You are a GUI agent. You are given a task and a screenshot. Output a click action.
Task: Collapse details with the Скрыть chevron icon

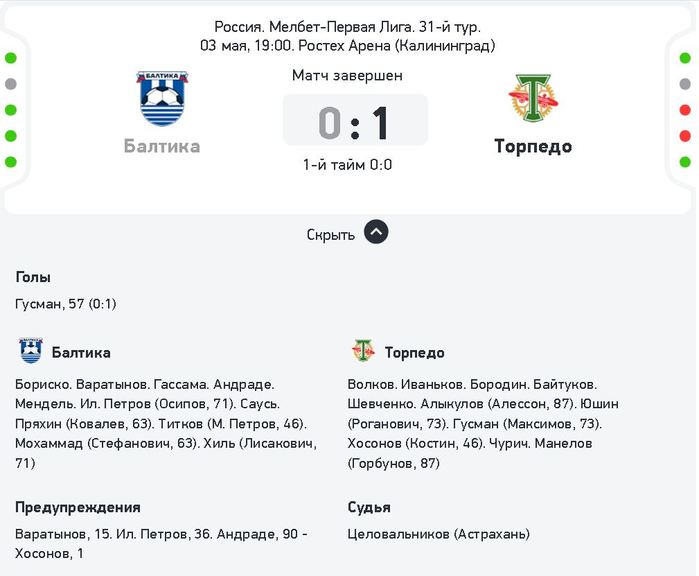point(376,232)
